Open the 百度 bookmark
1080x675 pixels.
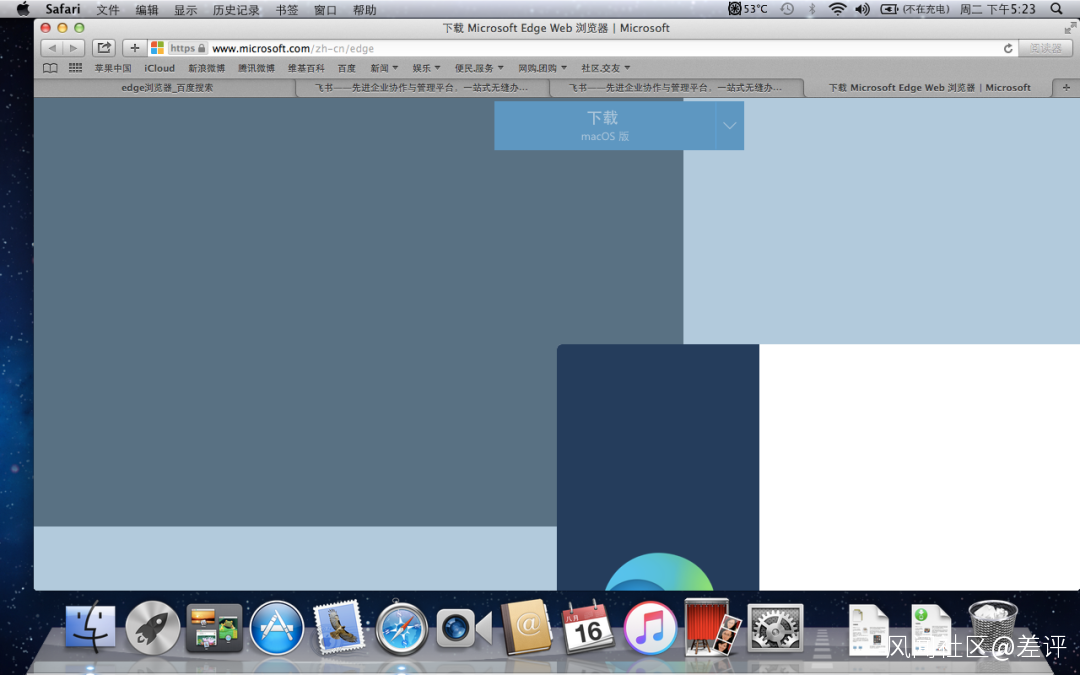click(x=347, y=68)
